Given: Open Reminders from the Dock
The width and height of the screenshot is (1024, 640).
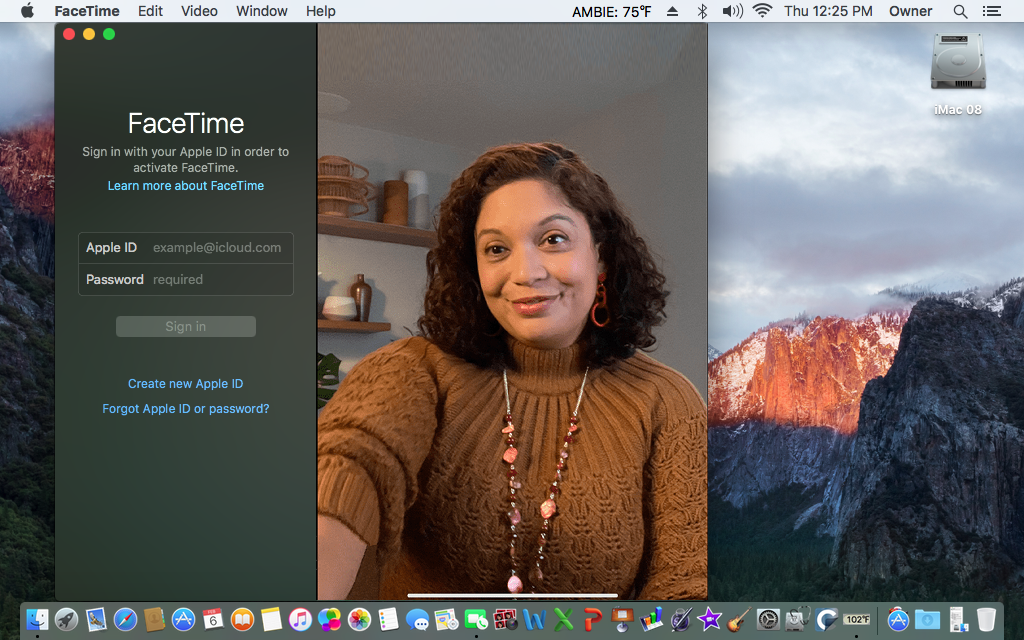Looking at the screenshot, I should pyautogui.click(x=388, y=618).
